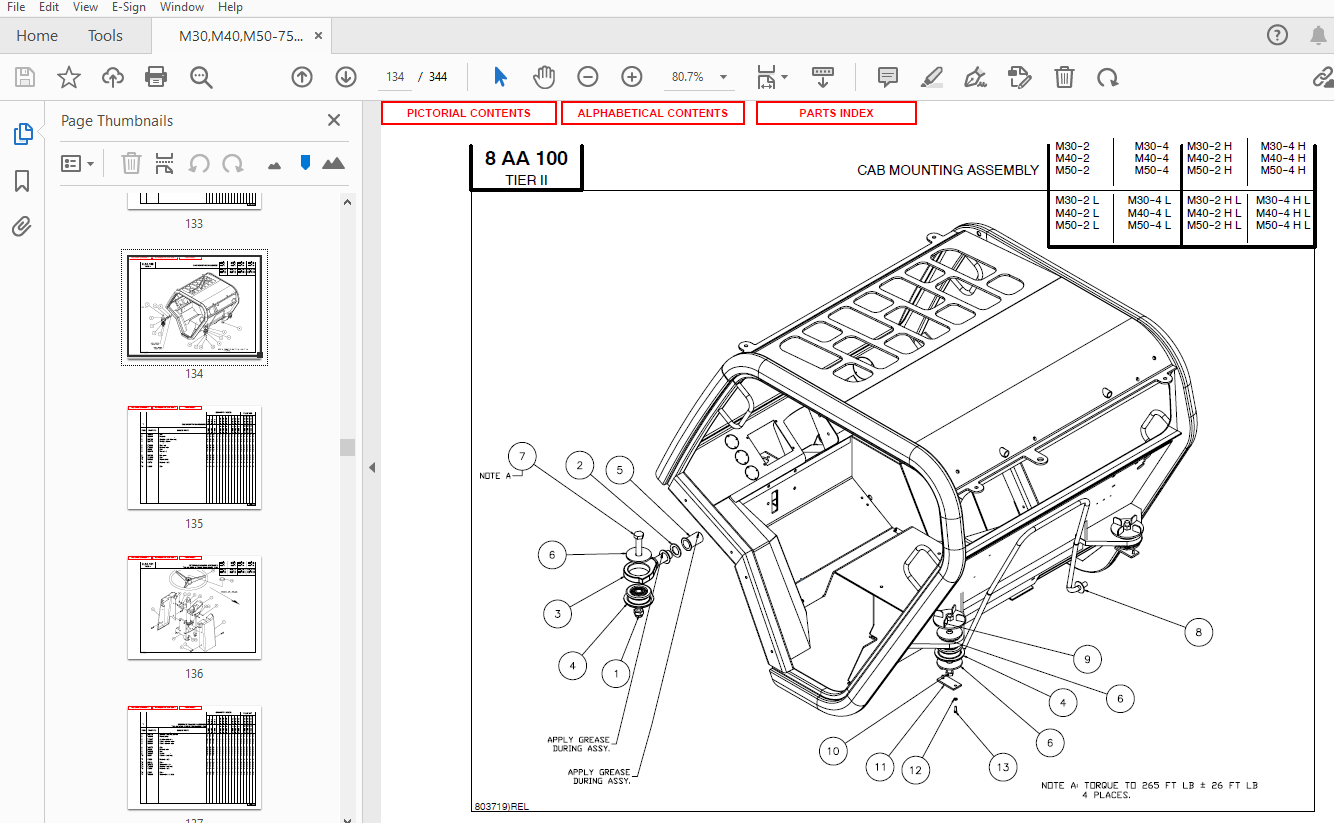
Task: Open the Find text magnifier tool
Action: (201, 77)
